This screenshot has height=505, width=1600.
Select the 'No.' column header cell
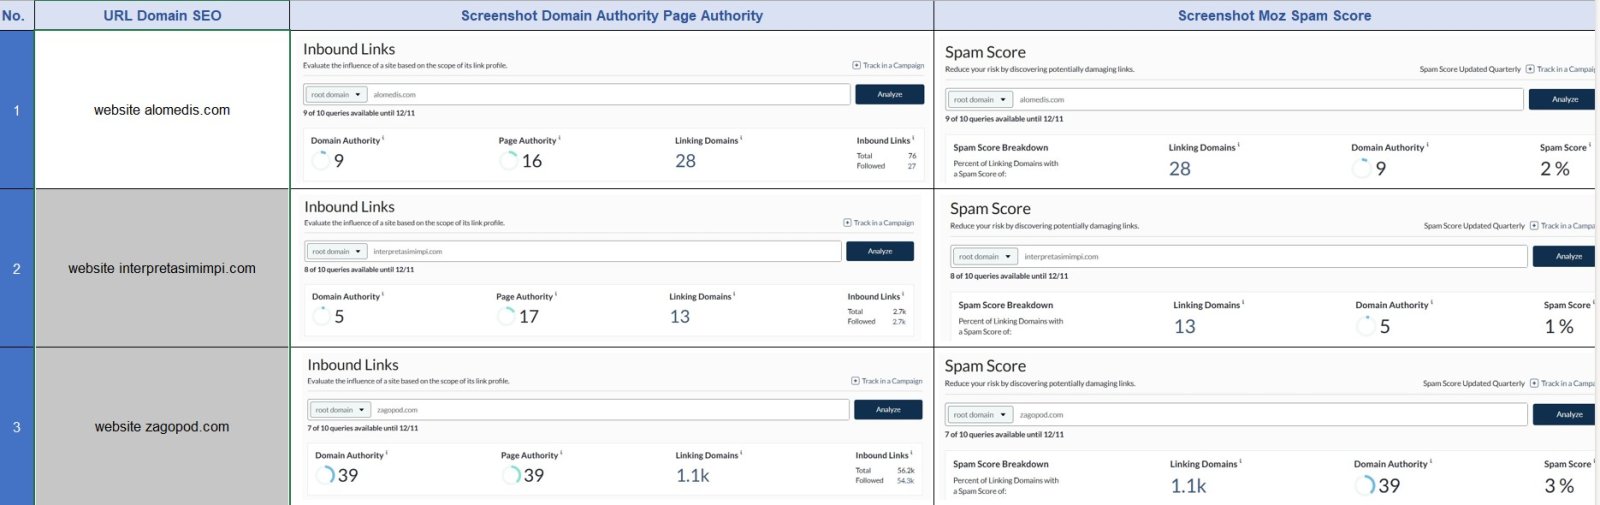click(17, 15)
